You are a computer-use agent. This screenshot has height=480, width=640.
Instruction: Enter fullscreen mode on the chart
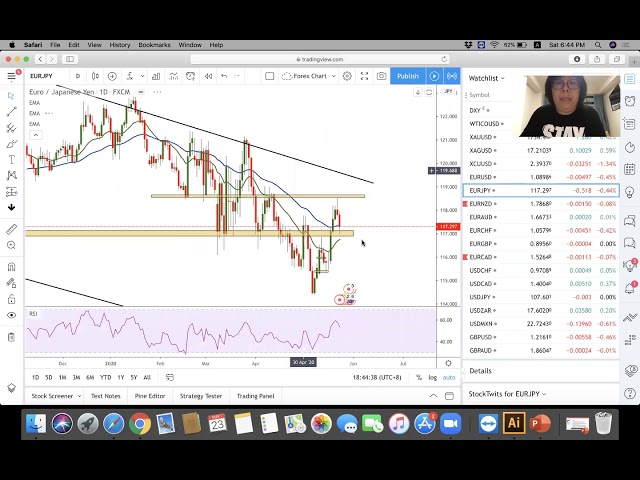[364, 76]
